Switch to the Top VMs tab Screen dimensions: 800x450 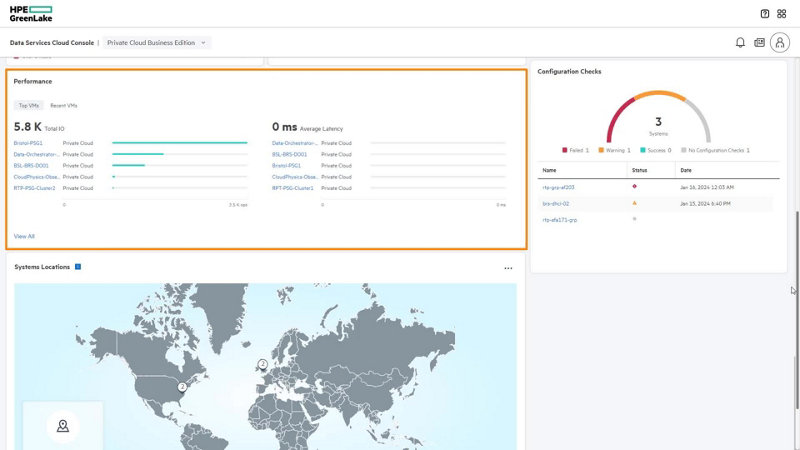tap(29, 106)
